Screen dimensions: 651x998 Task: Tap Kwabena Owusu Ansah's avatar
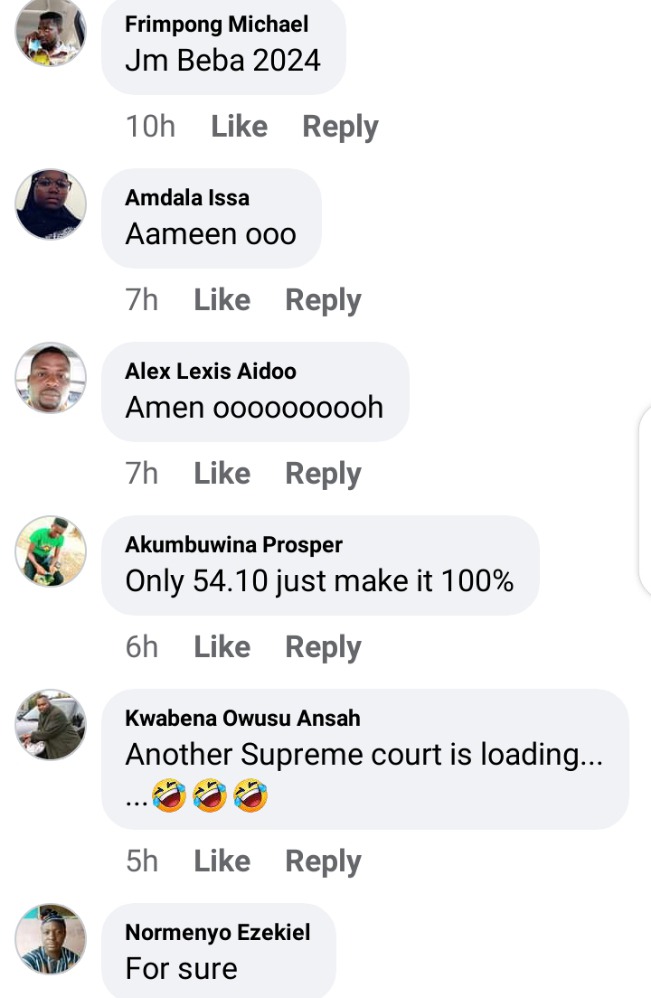click(50, 724)
